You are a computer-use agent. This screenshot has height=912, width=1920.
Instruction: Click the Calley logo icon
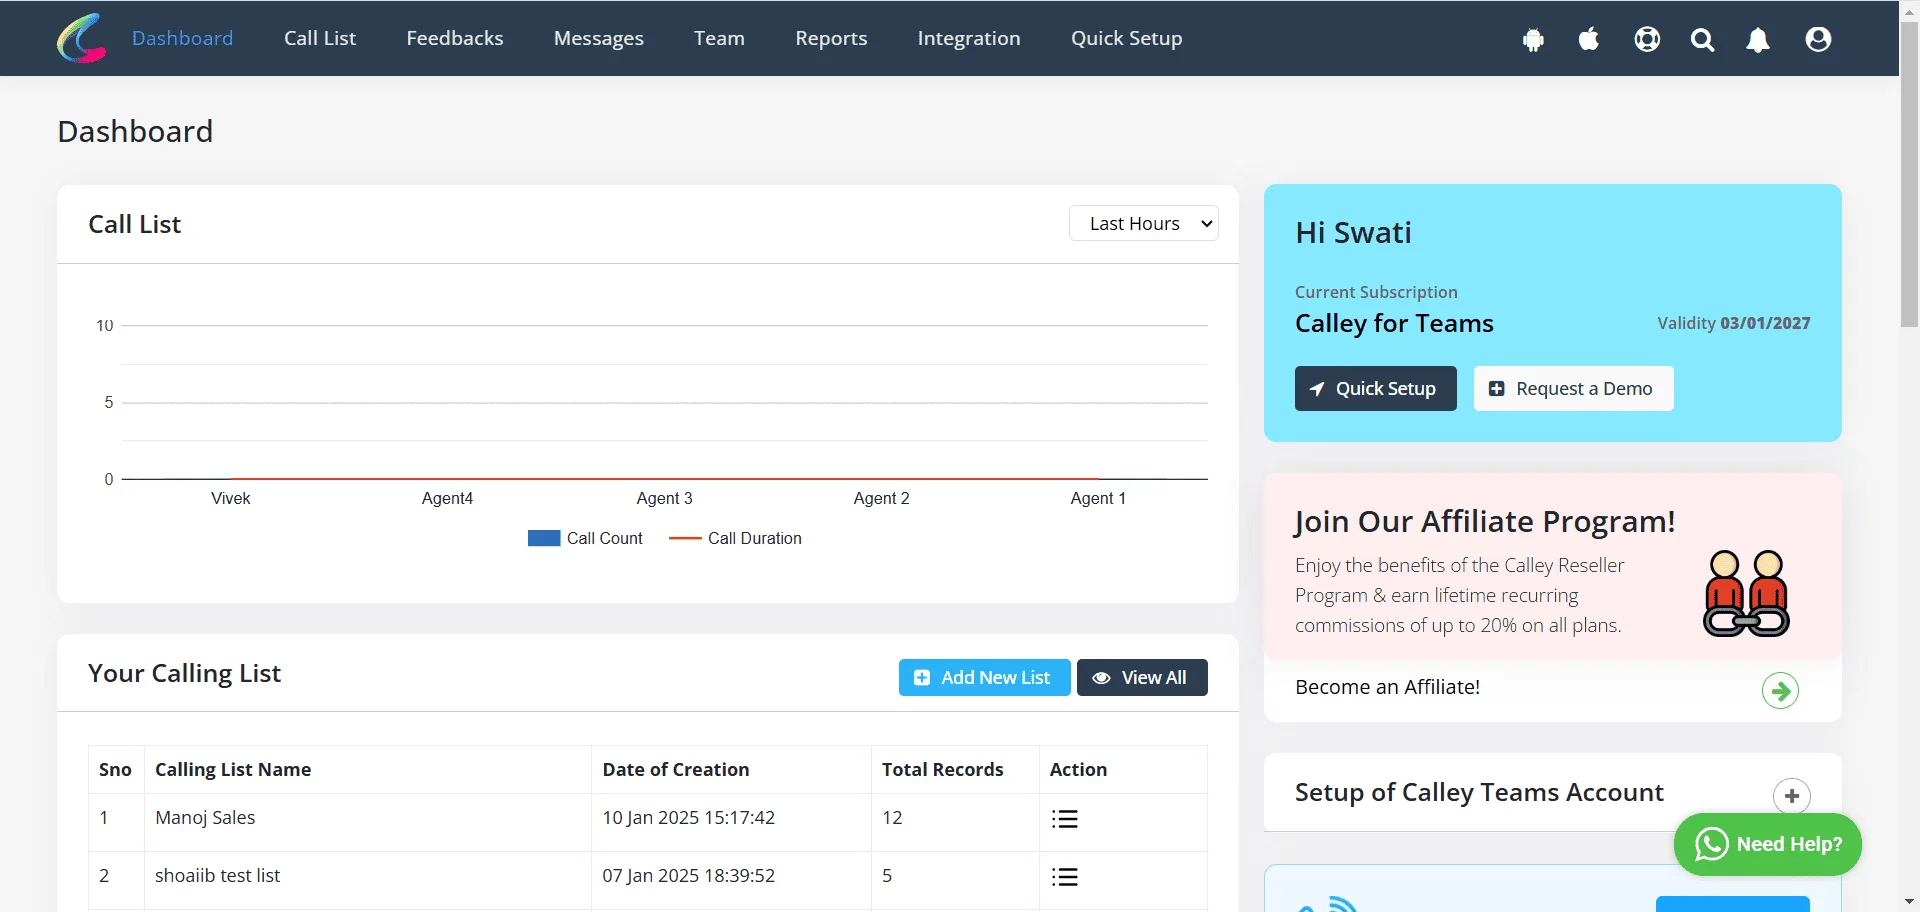click(x=81, y=38)
